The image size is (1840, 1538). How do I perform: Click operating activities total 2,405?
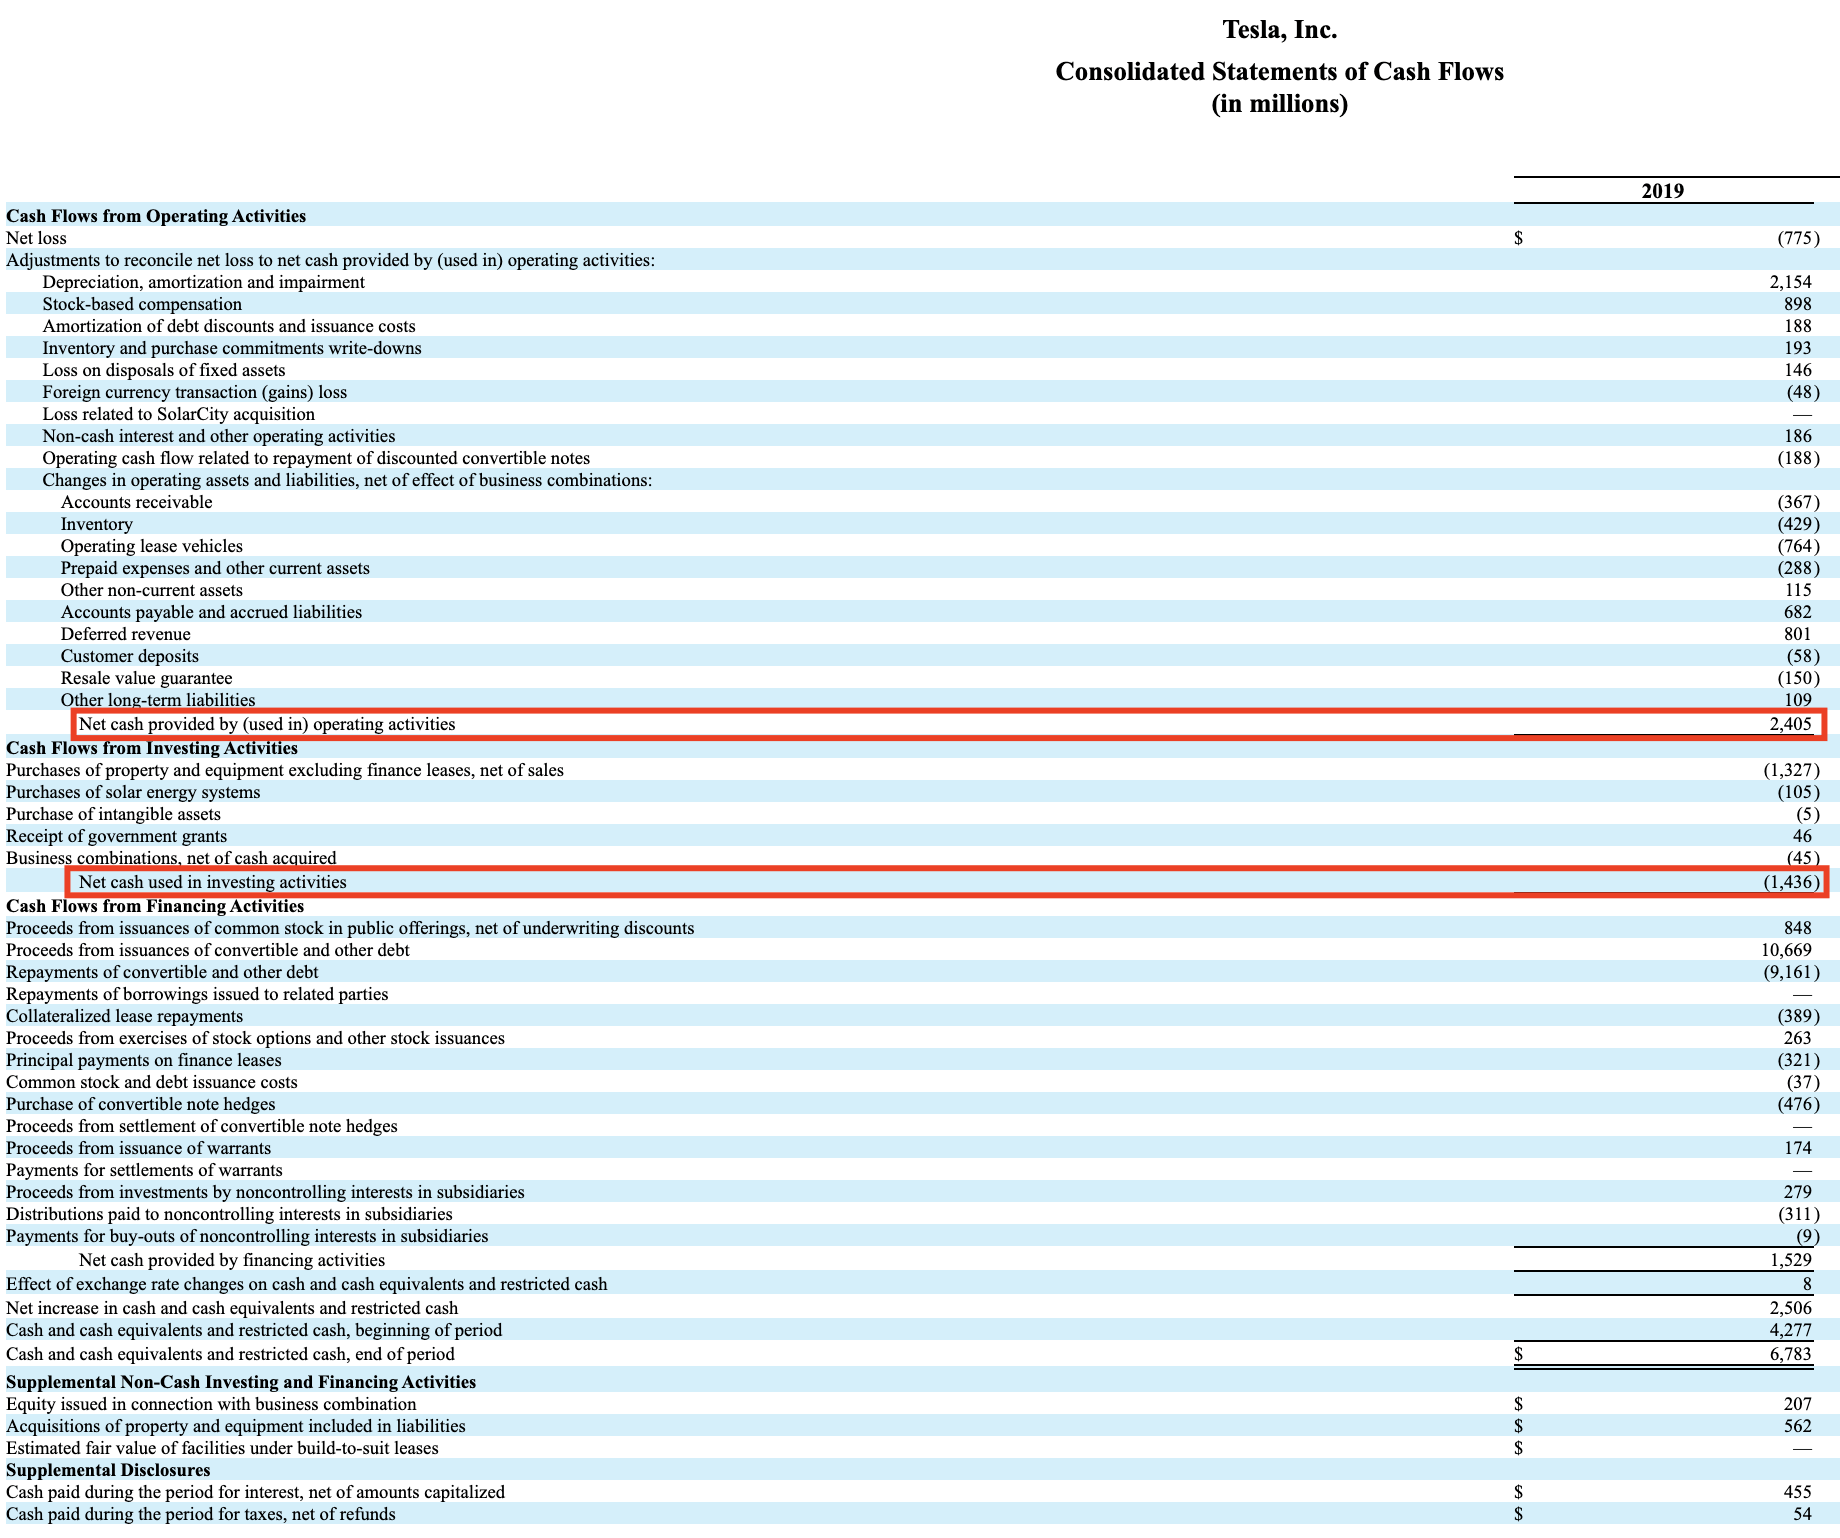pyautogui.click(x=1790, y=724)
